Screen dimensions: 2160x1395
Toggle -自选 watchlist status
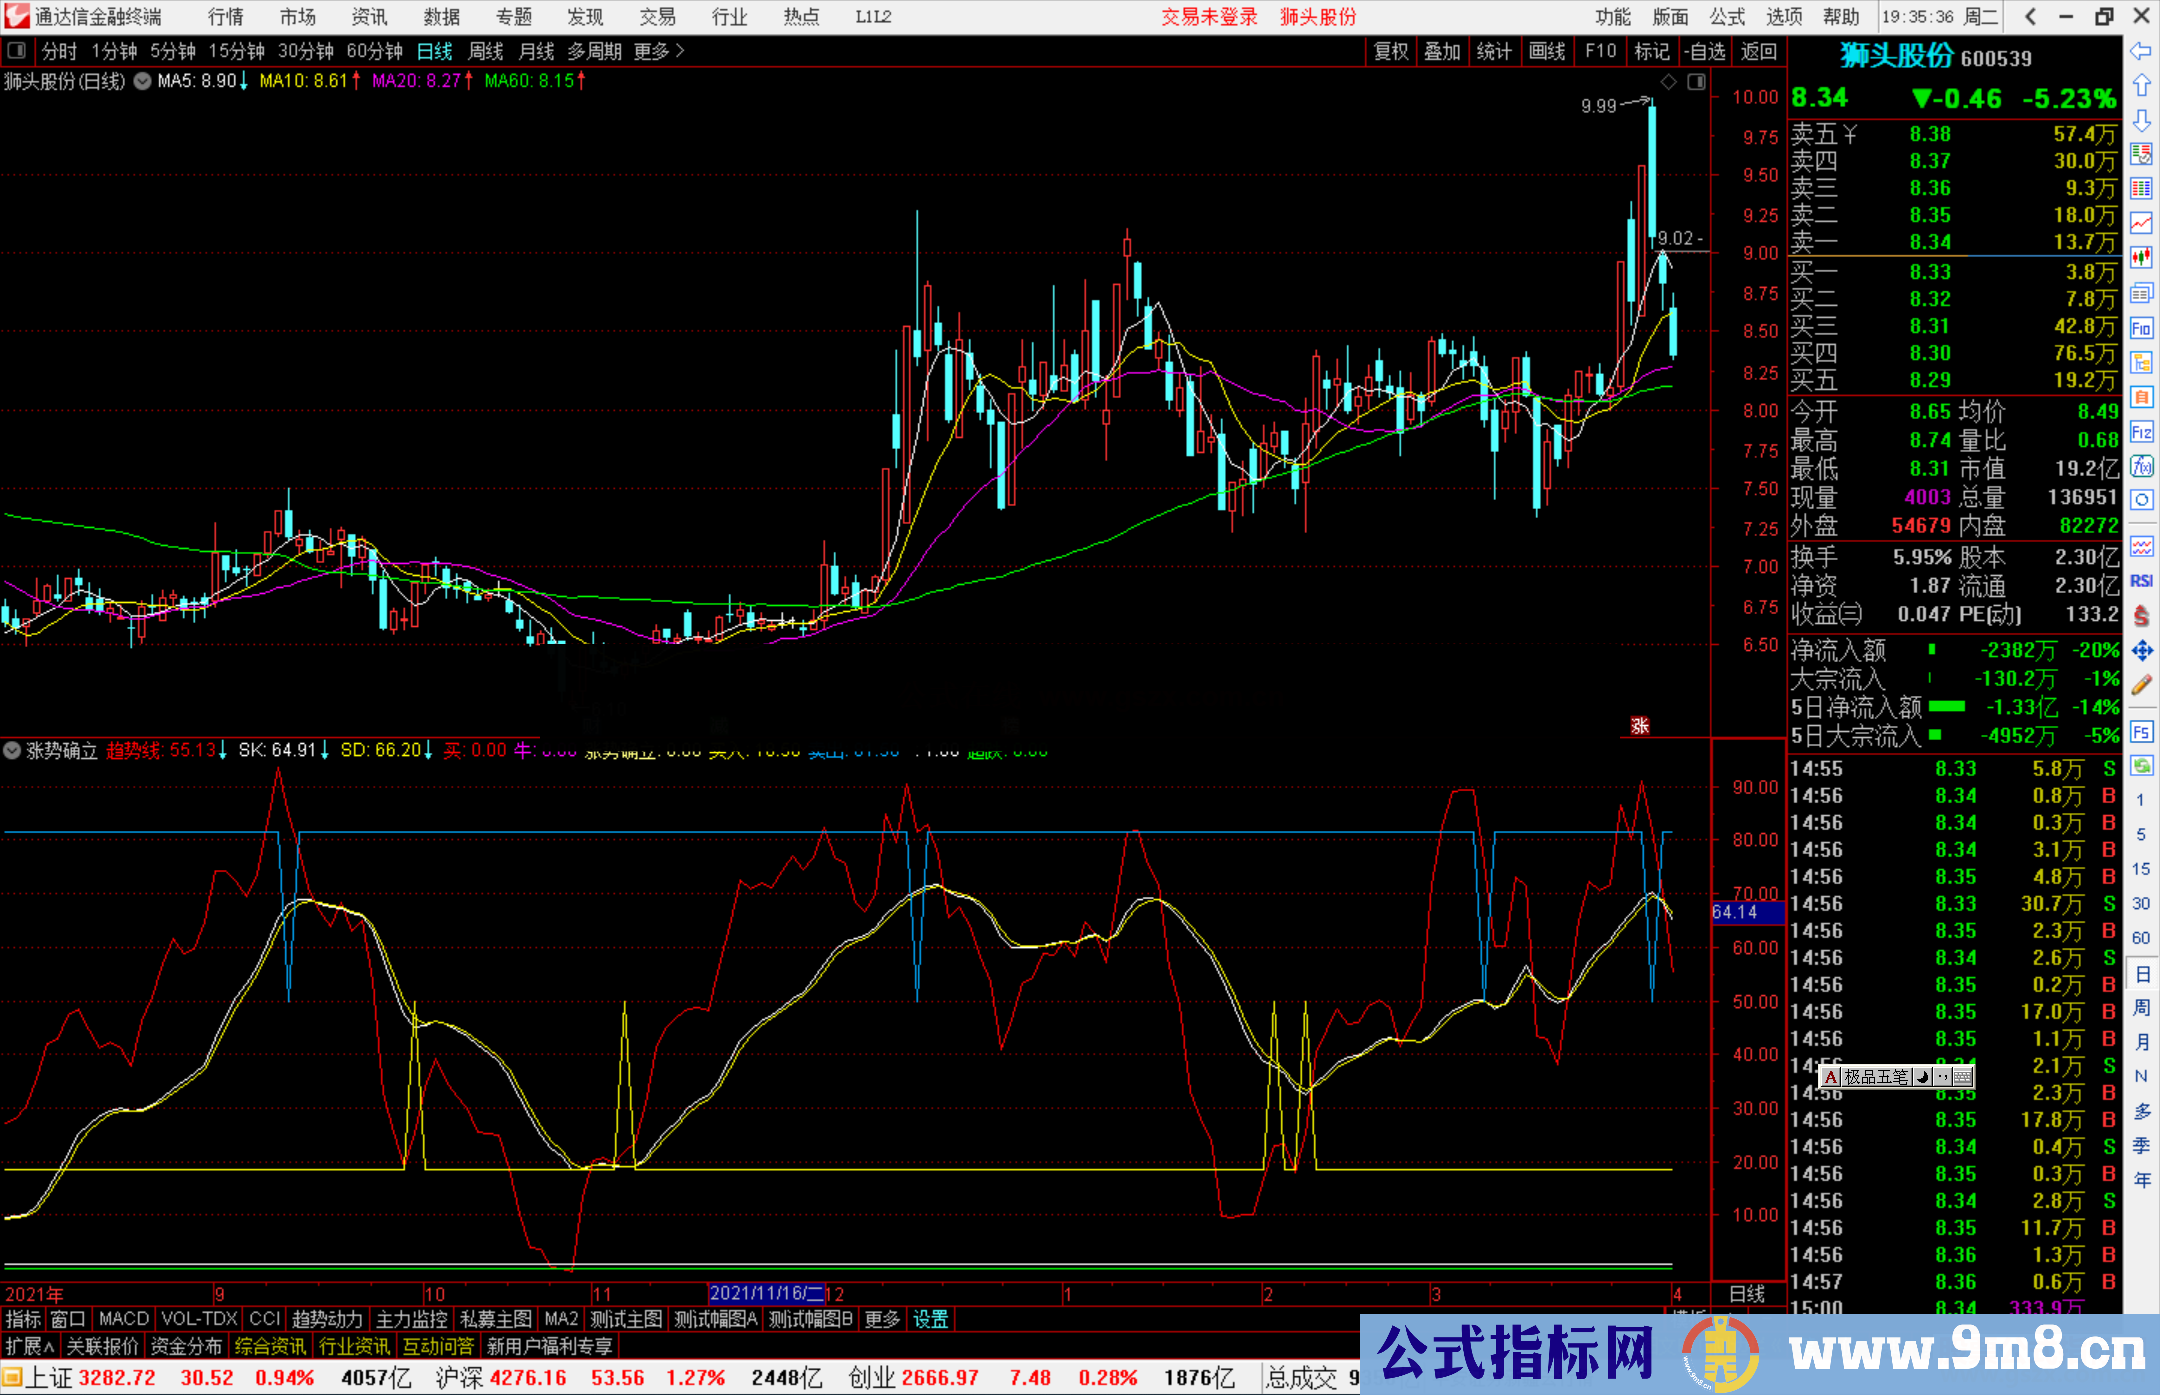(1705, 52)
